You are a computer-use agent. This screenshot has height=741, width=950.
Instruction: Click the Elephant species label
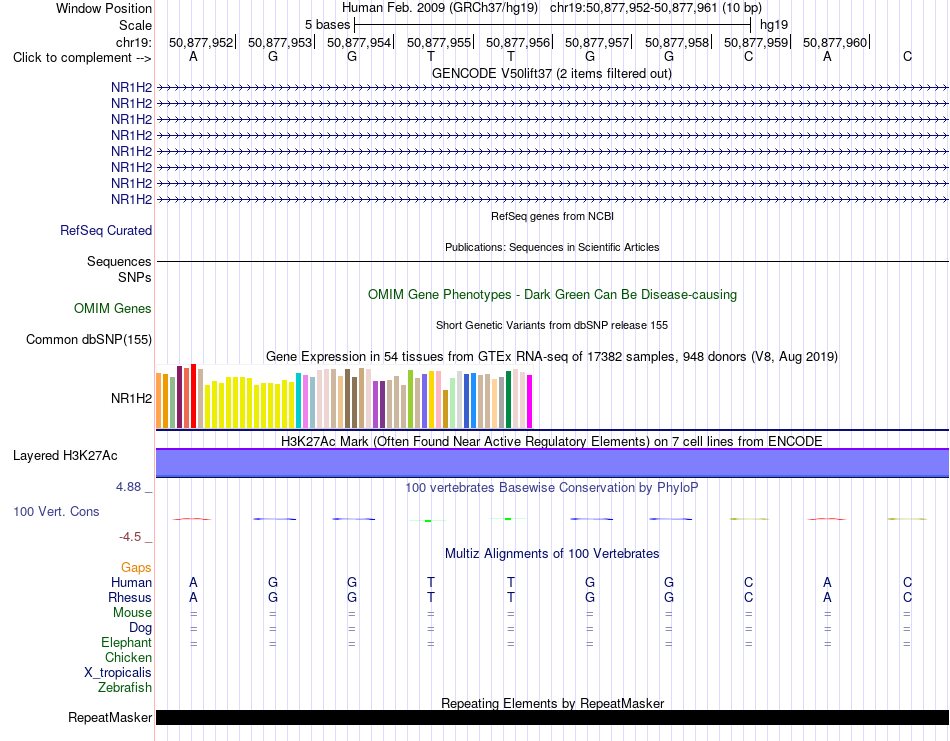126,642
